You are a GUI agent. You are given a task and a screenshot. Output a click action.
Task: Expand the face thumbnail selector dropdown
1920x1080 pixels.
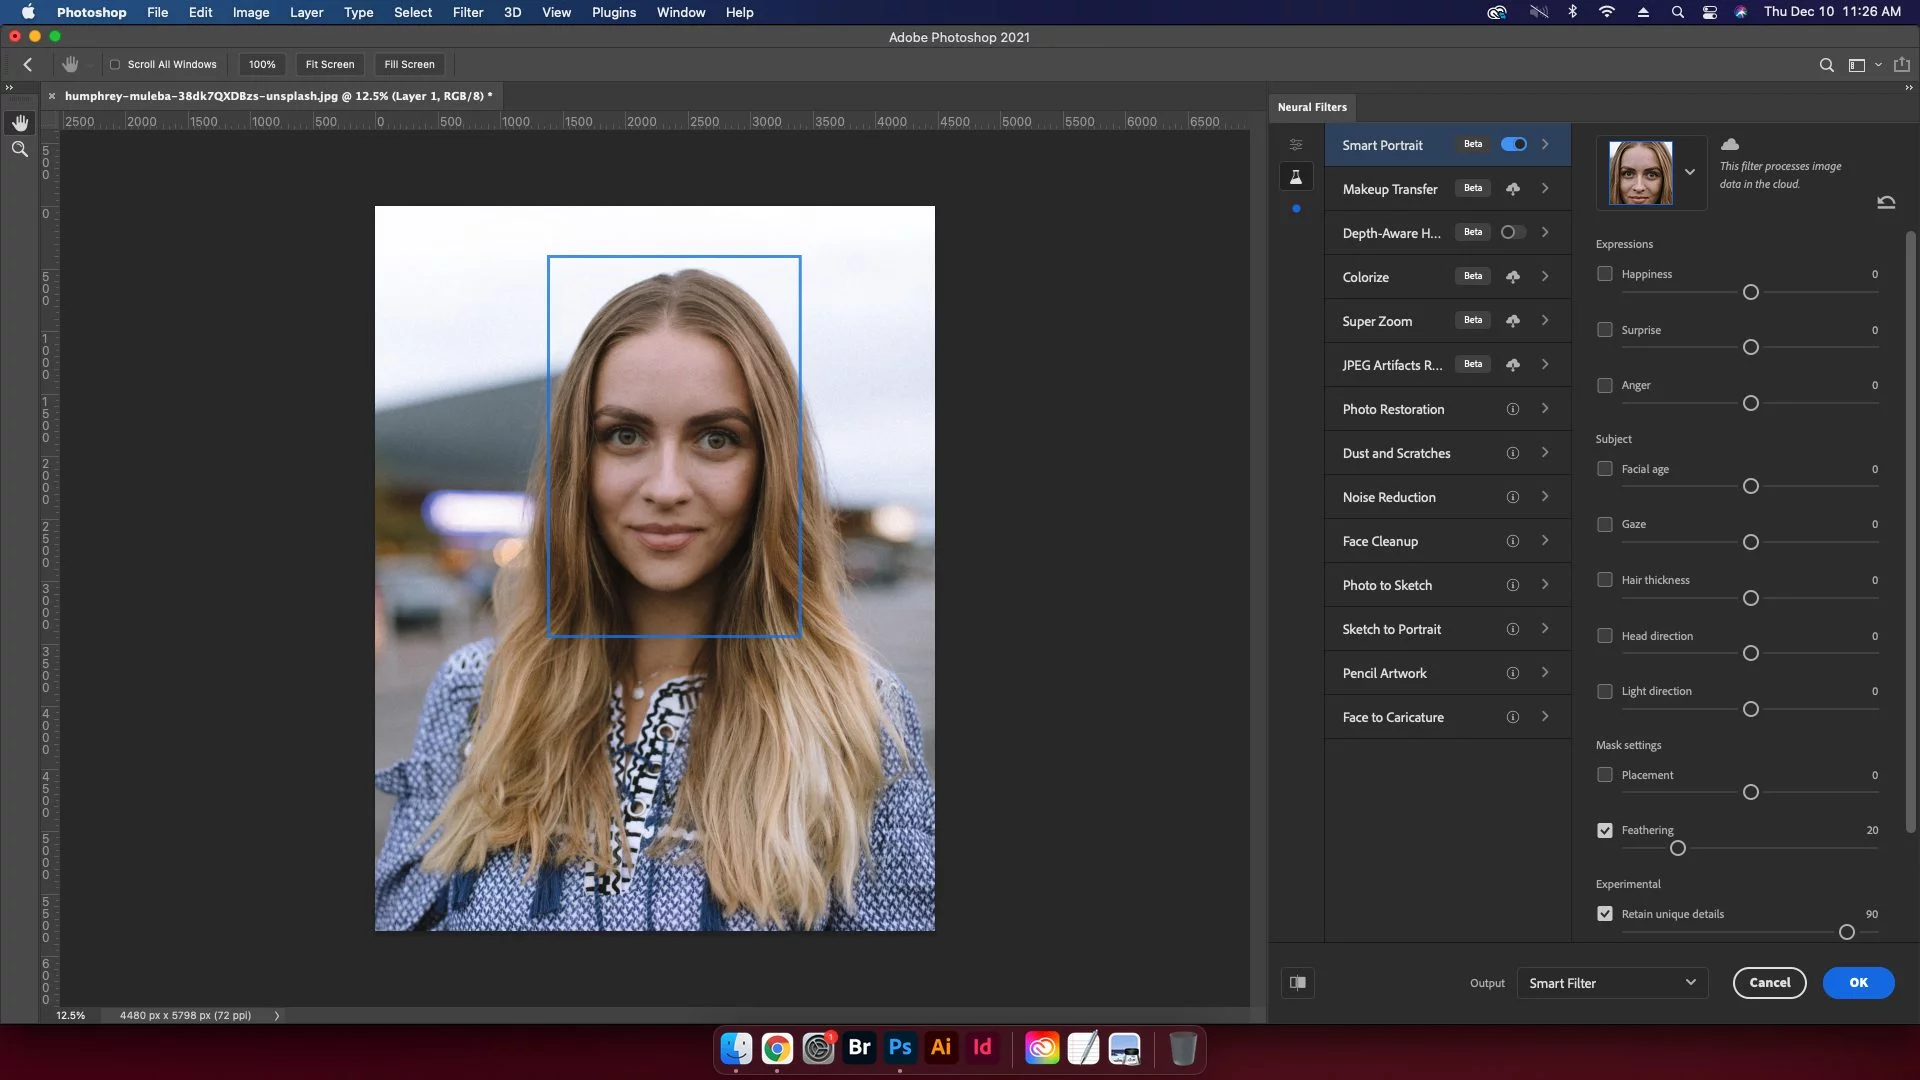coord(1690,172)
